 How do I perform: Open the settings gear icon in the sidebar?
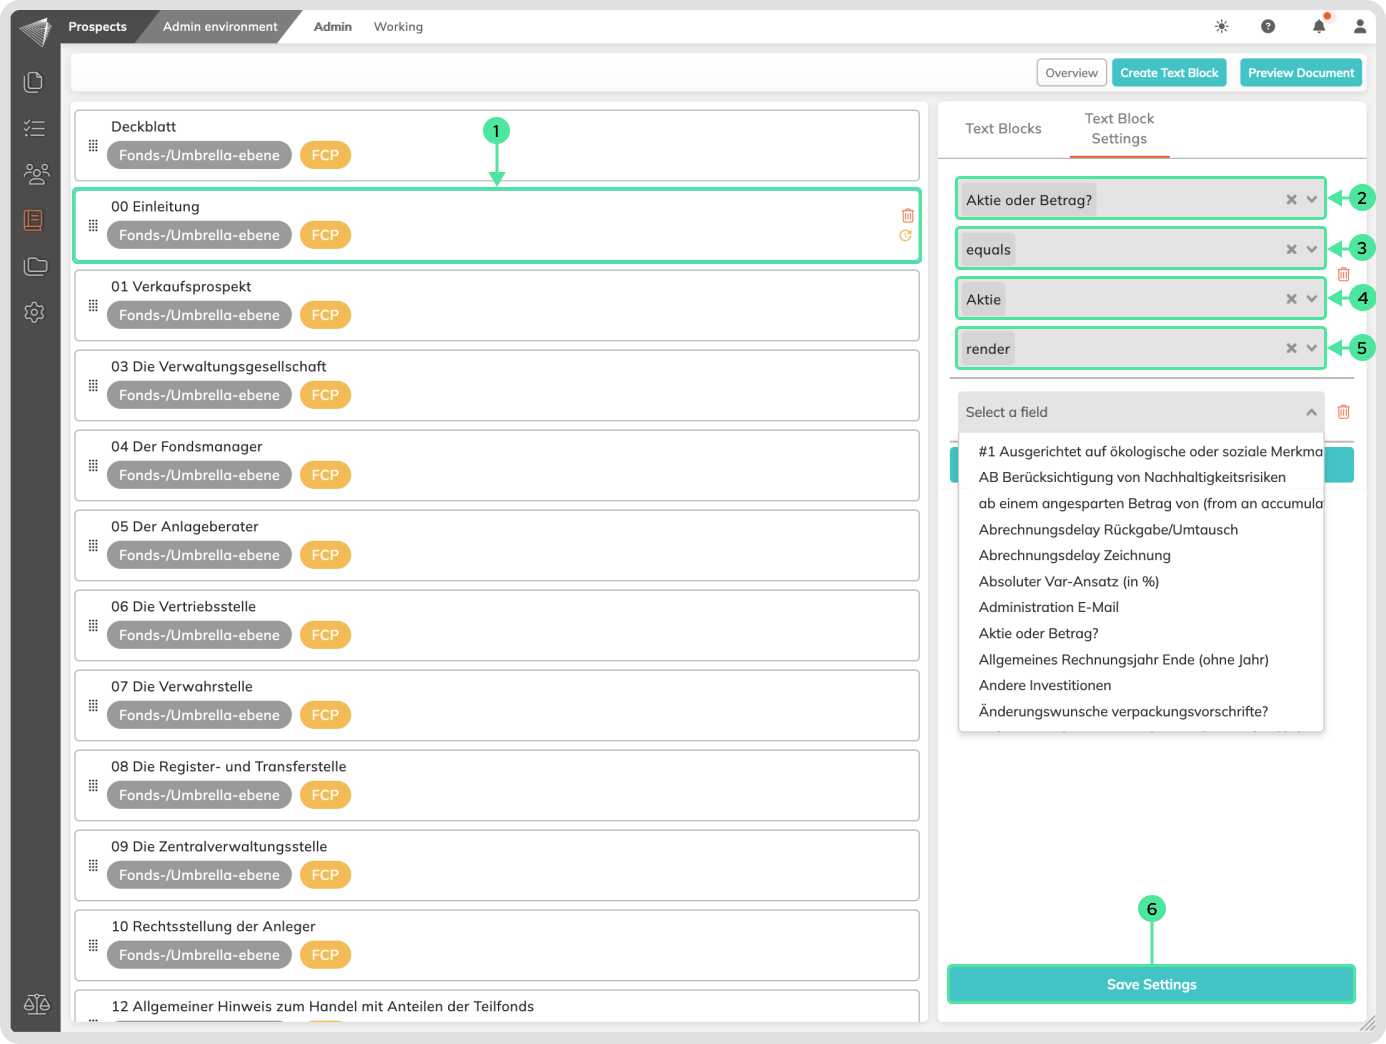click(34, 312)
